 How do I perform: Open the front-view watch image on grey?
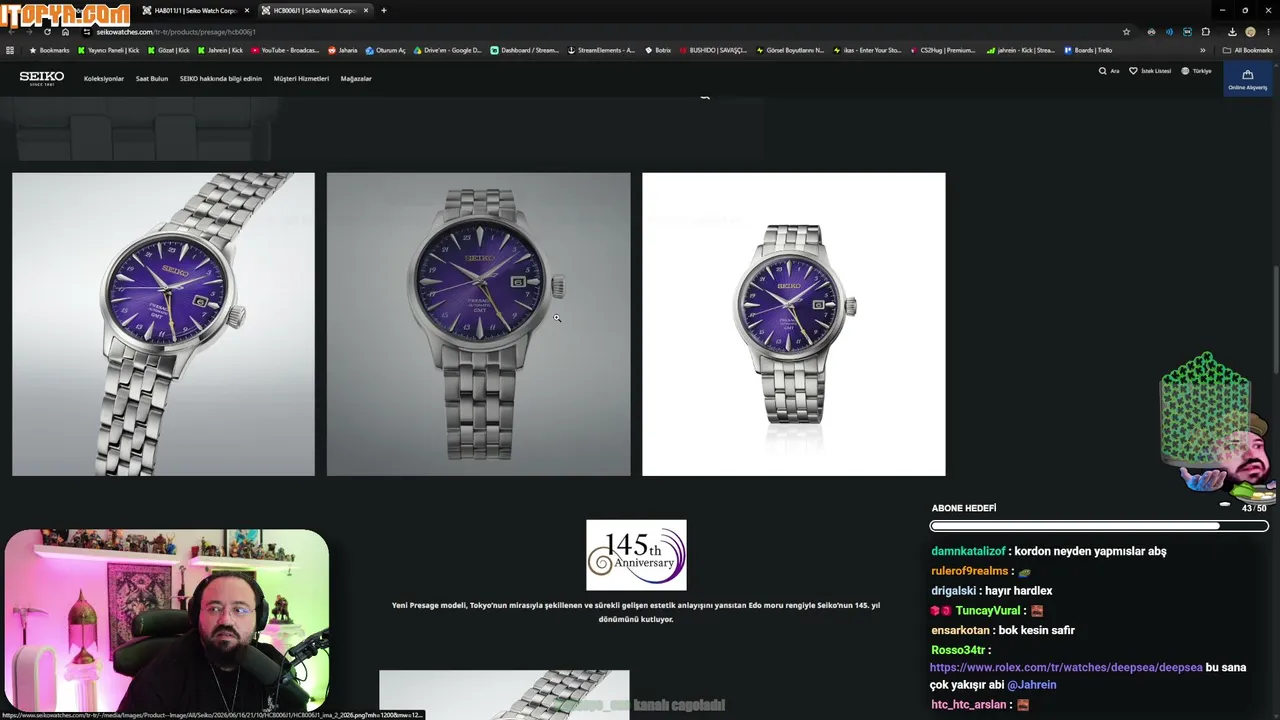click(478, 324)
